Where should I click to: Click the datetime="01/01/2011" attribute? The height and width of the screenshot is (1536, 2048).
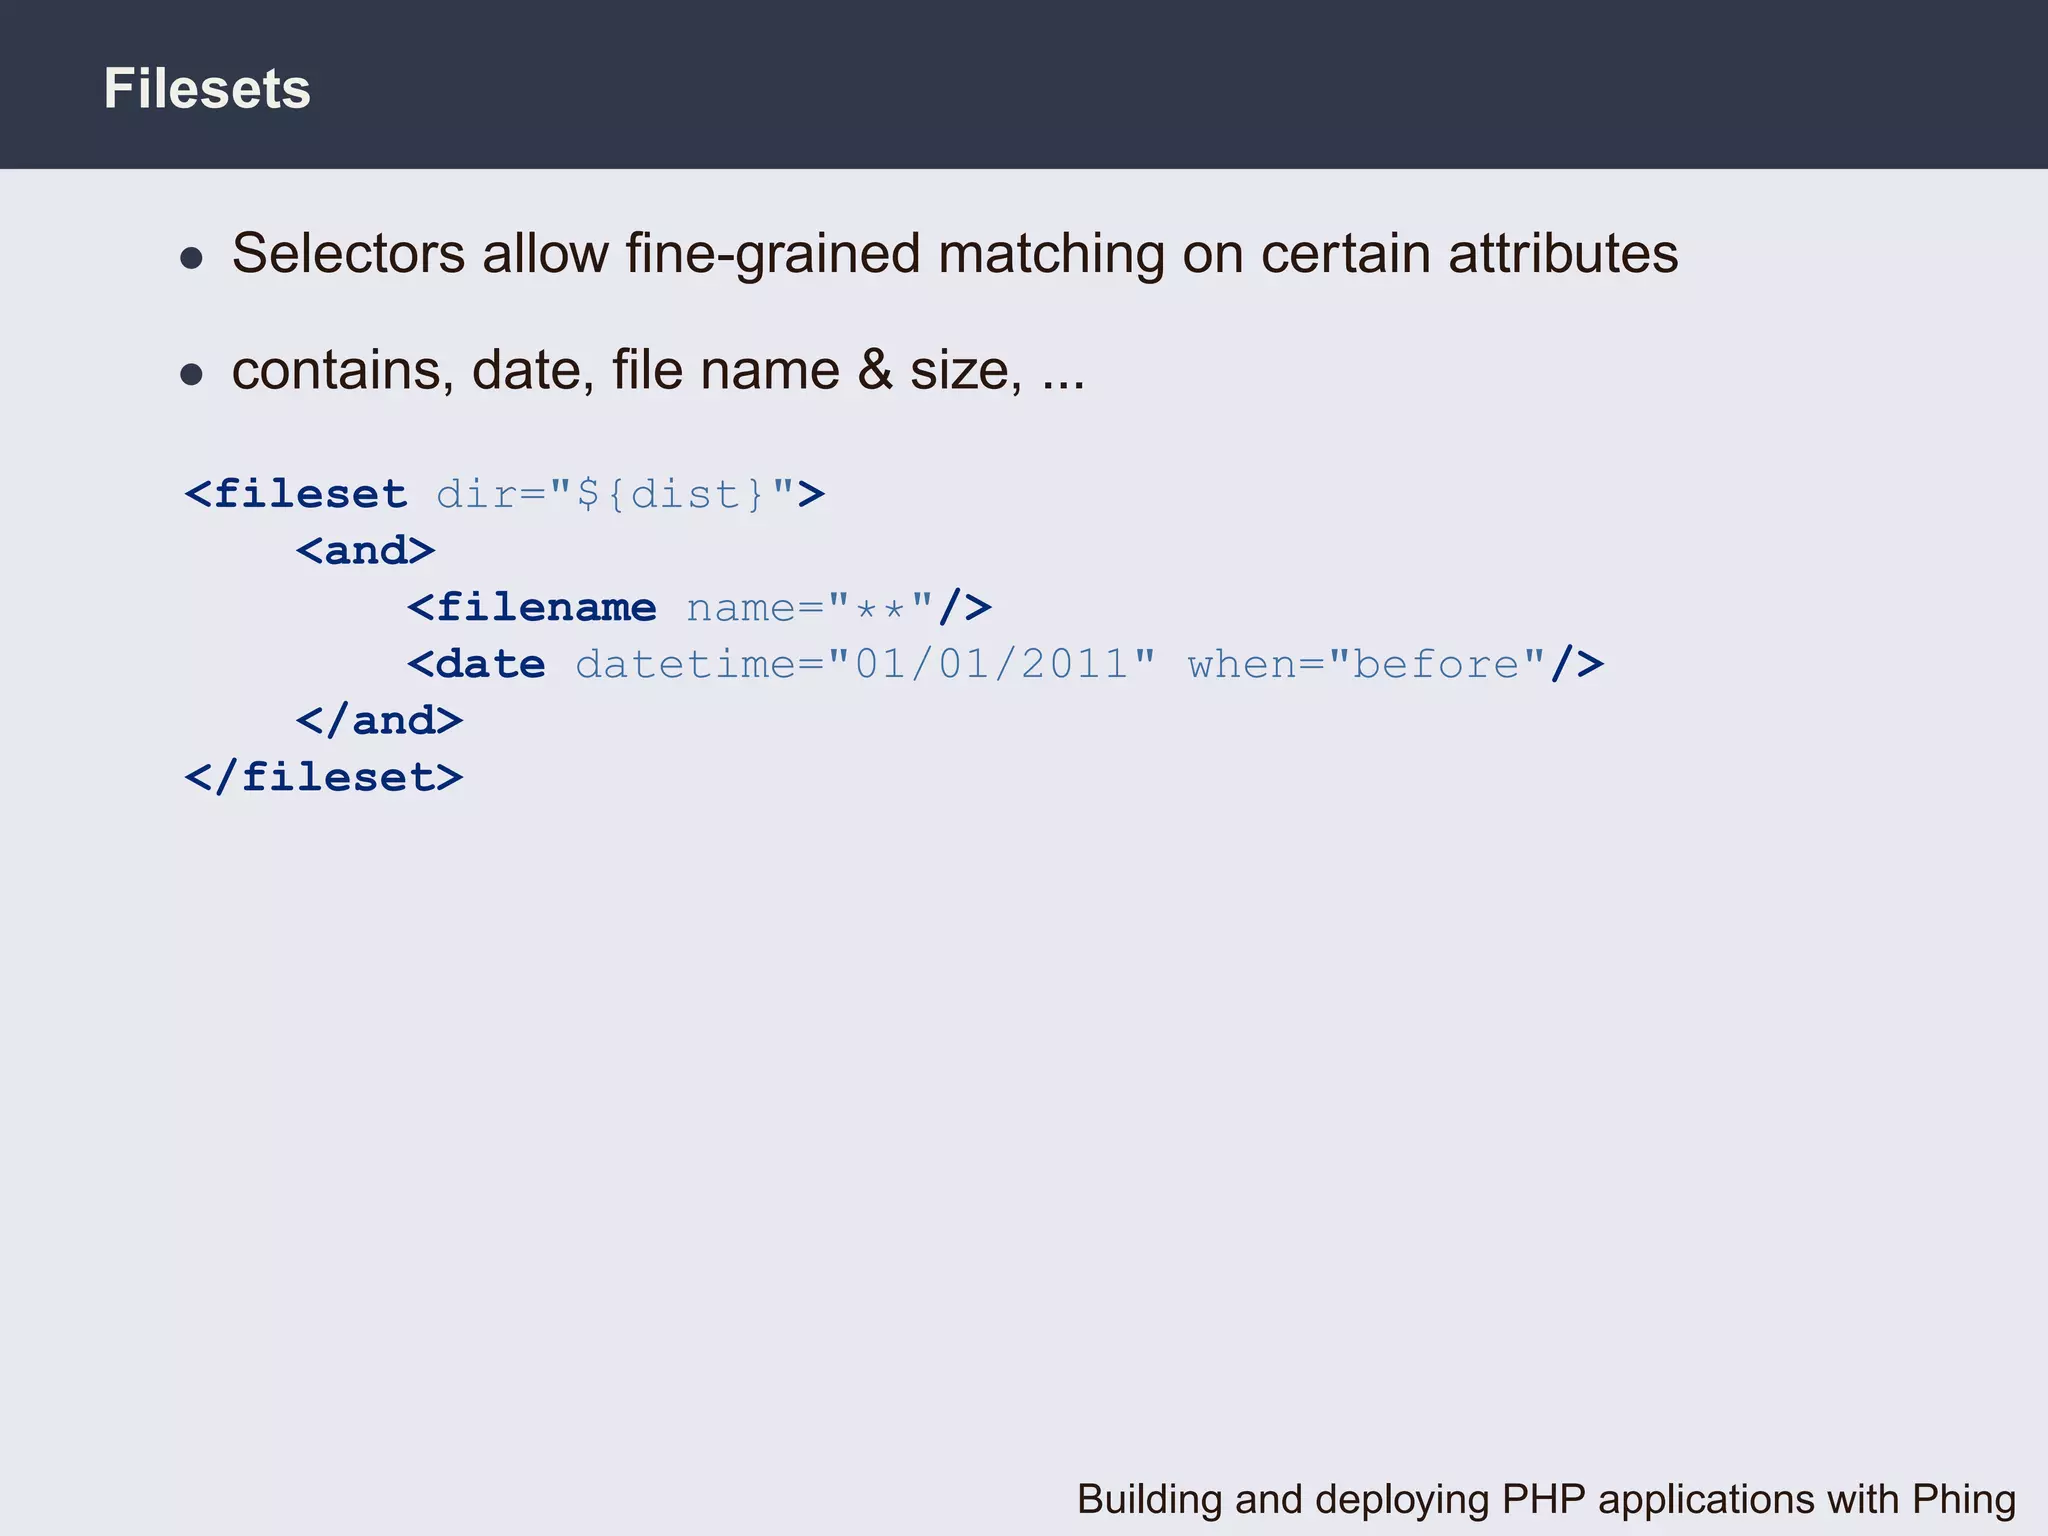click(x=865, y=665)
